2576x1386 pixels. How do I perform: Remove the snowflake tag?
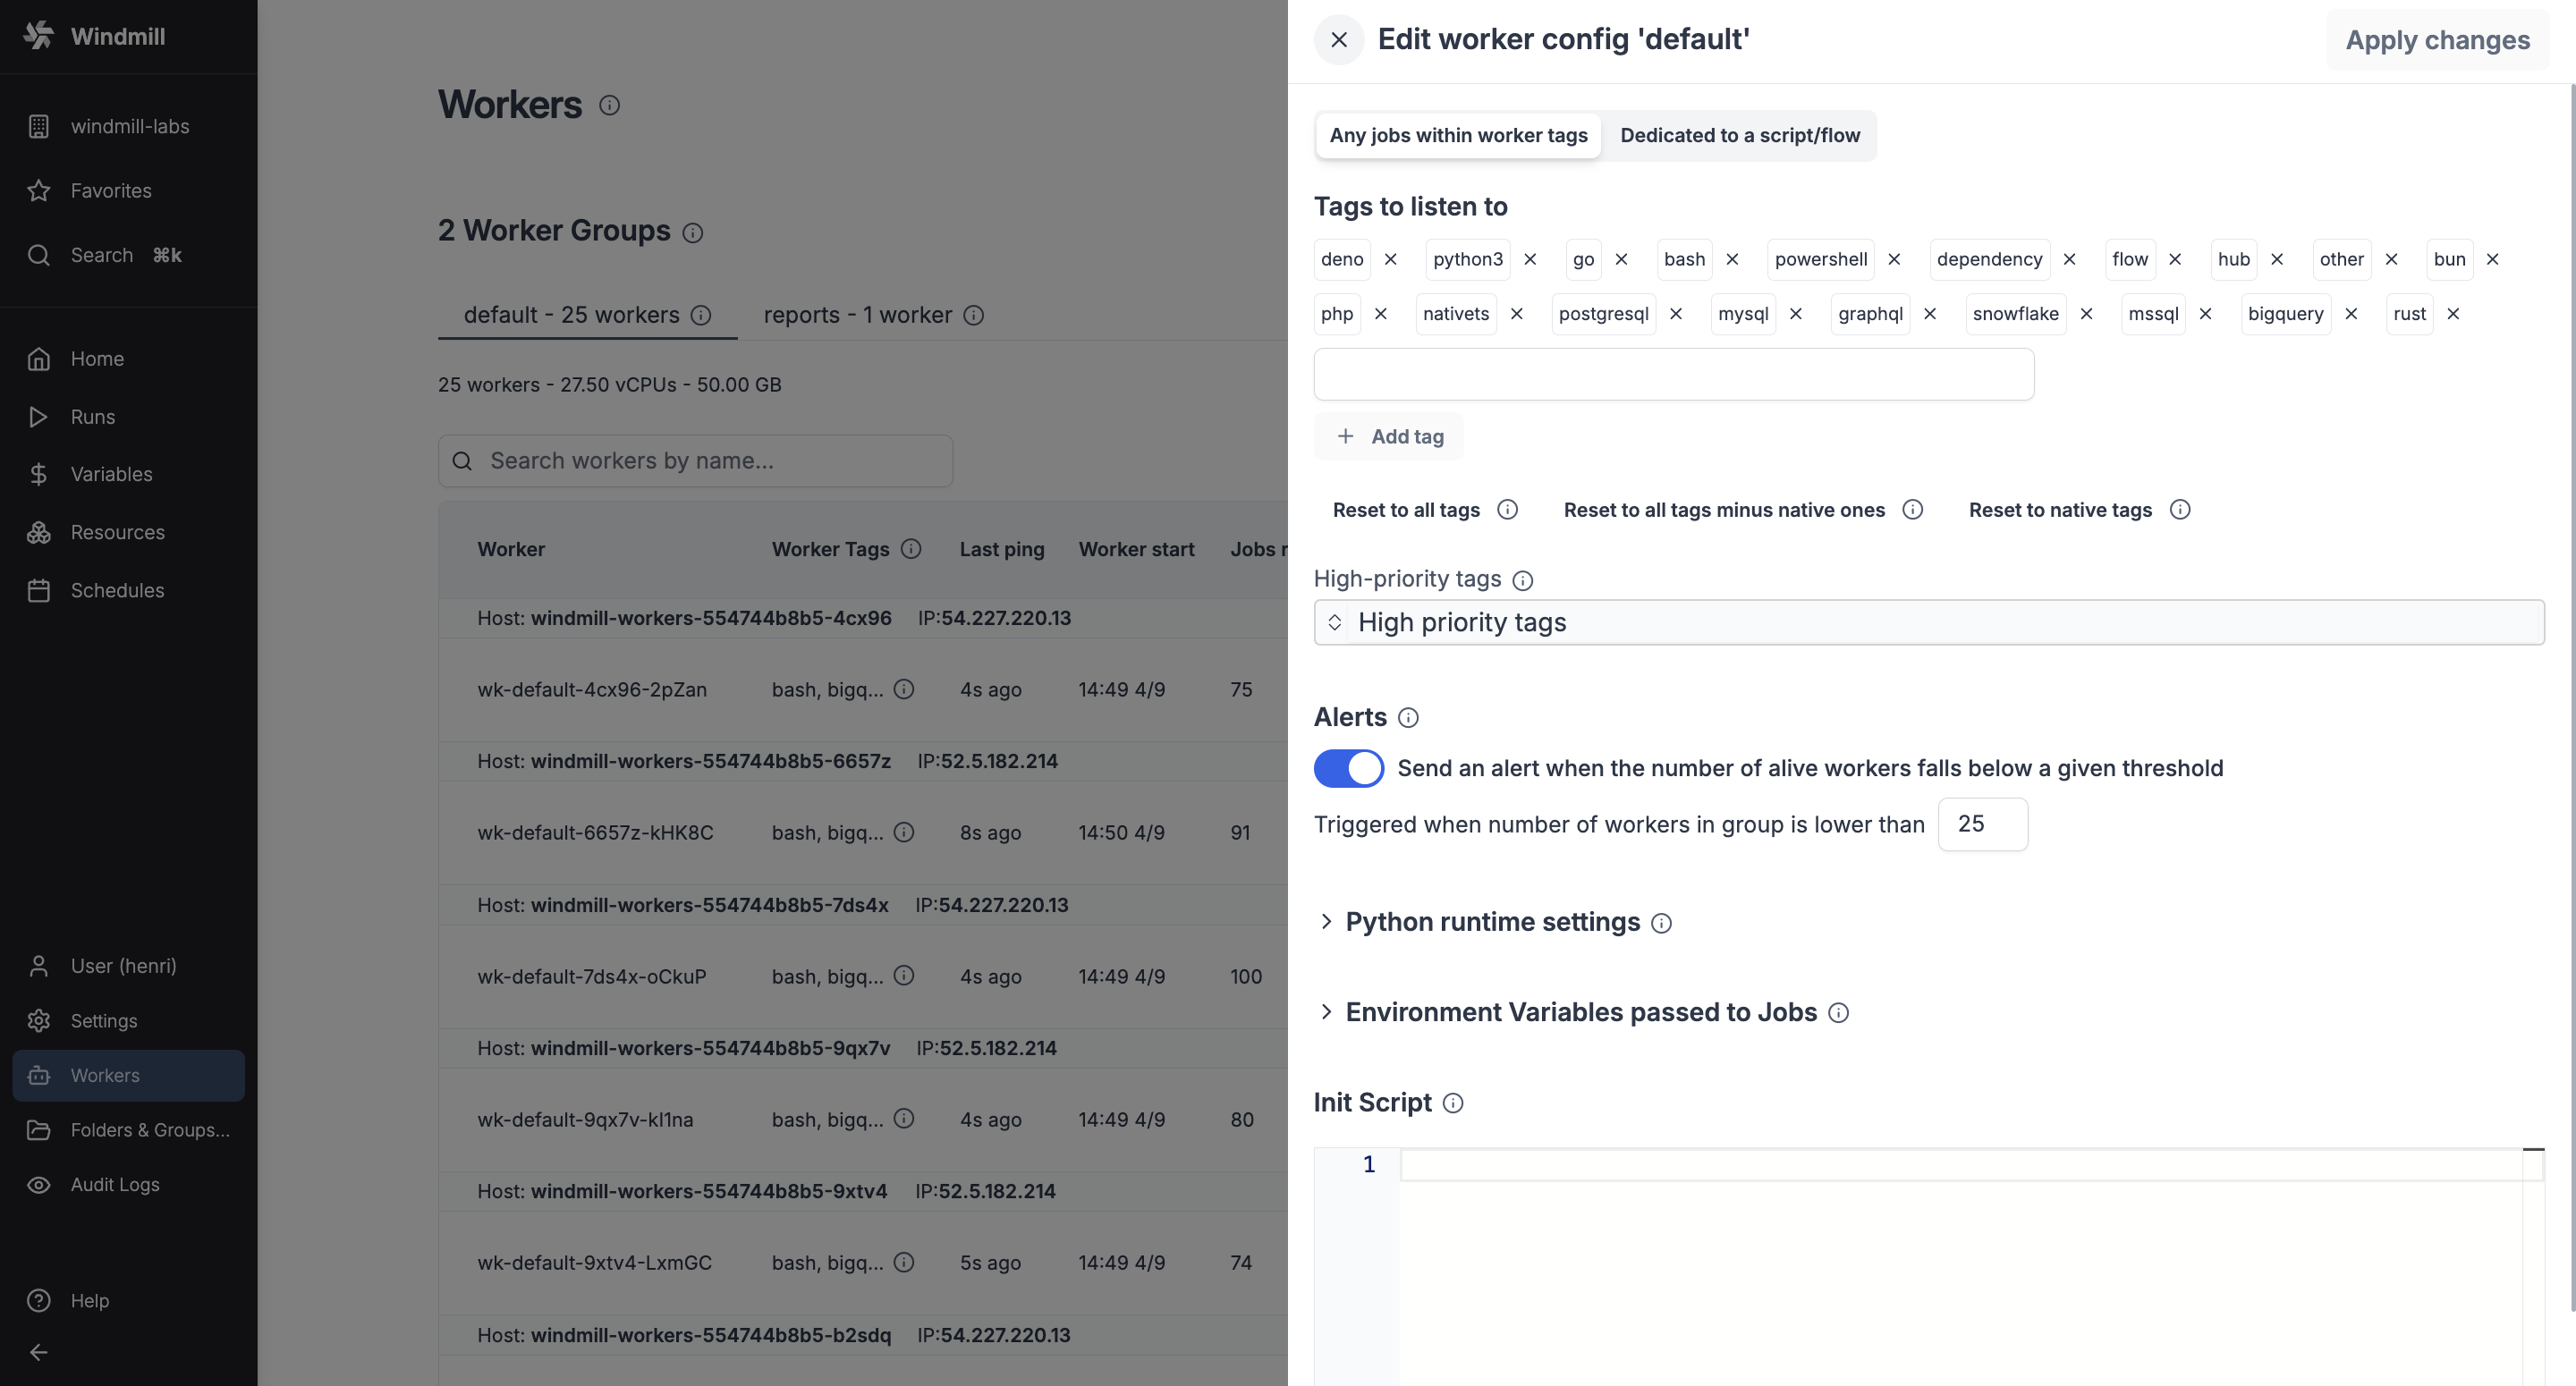tap(2088, 314)
